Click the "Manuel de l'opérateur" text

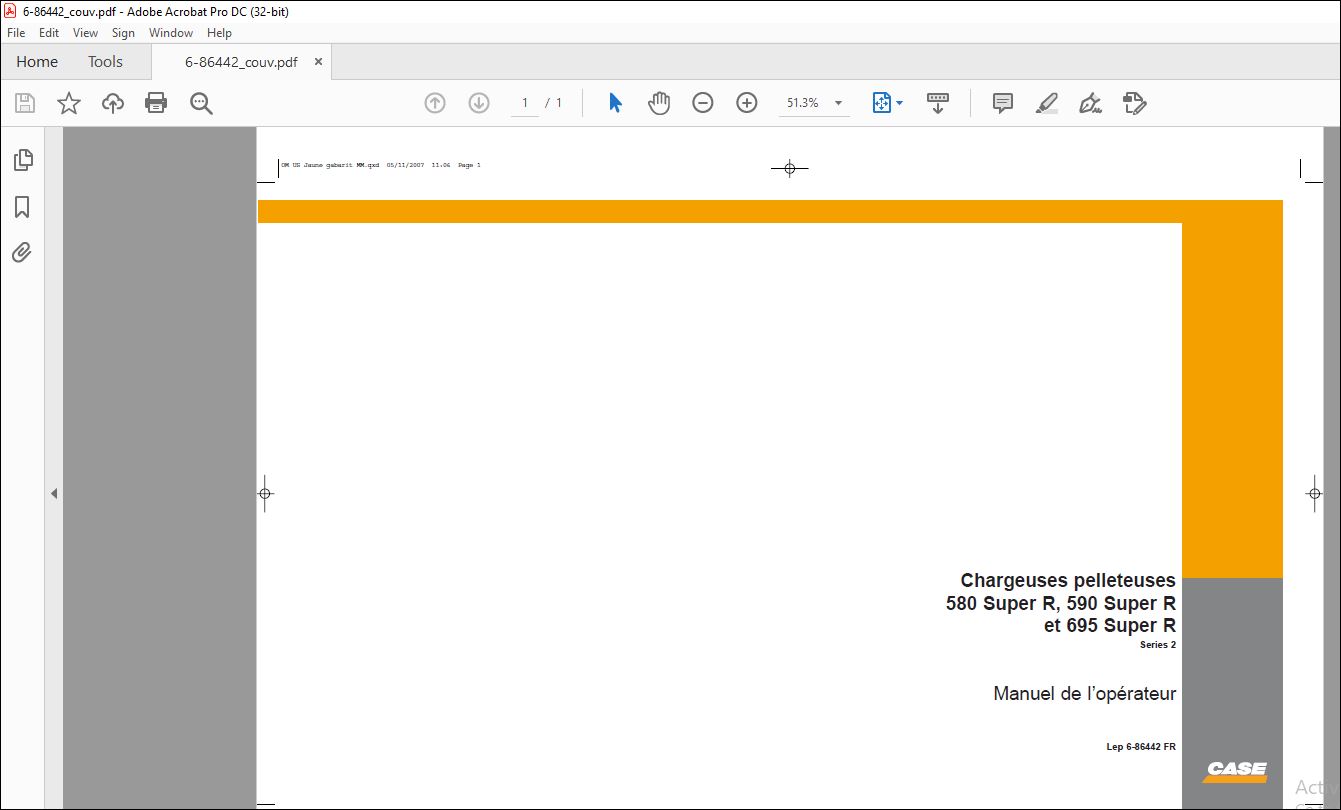(1084, 693)
